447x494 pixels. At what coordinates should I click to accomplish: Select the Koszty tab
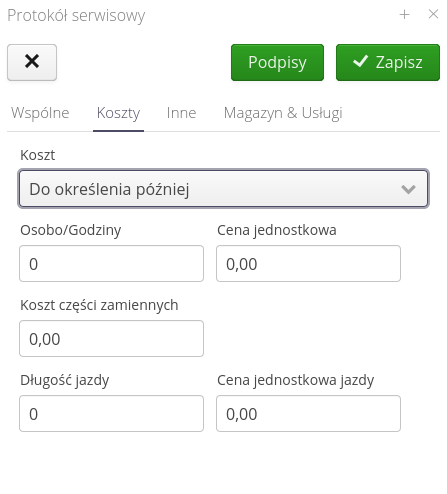118,113
